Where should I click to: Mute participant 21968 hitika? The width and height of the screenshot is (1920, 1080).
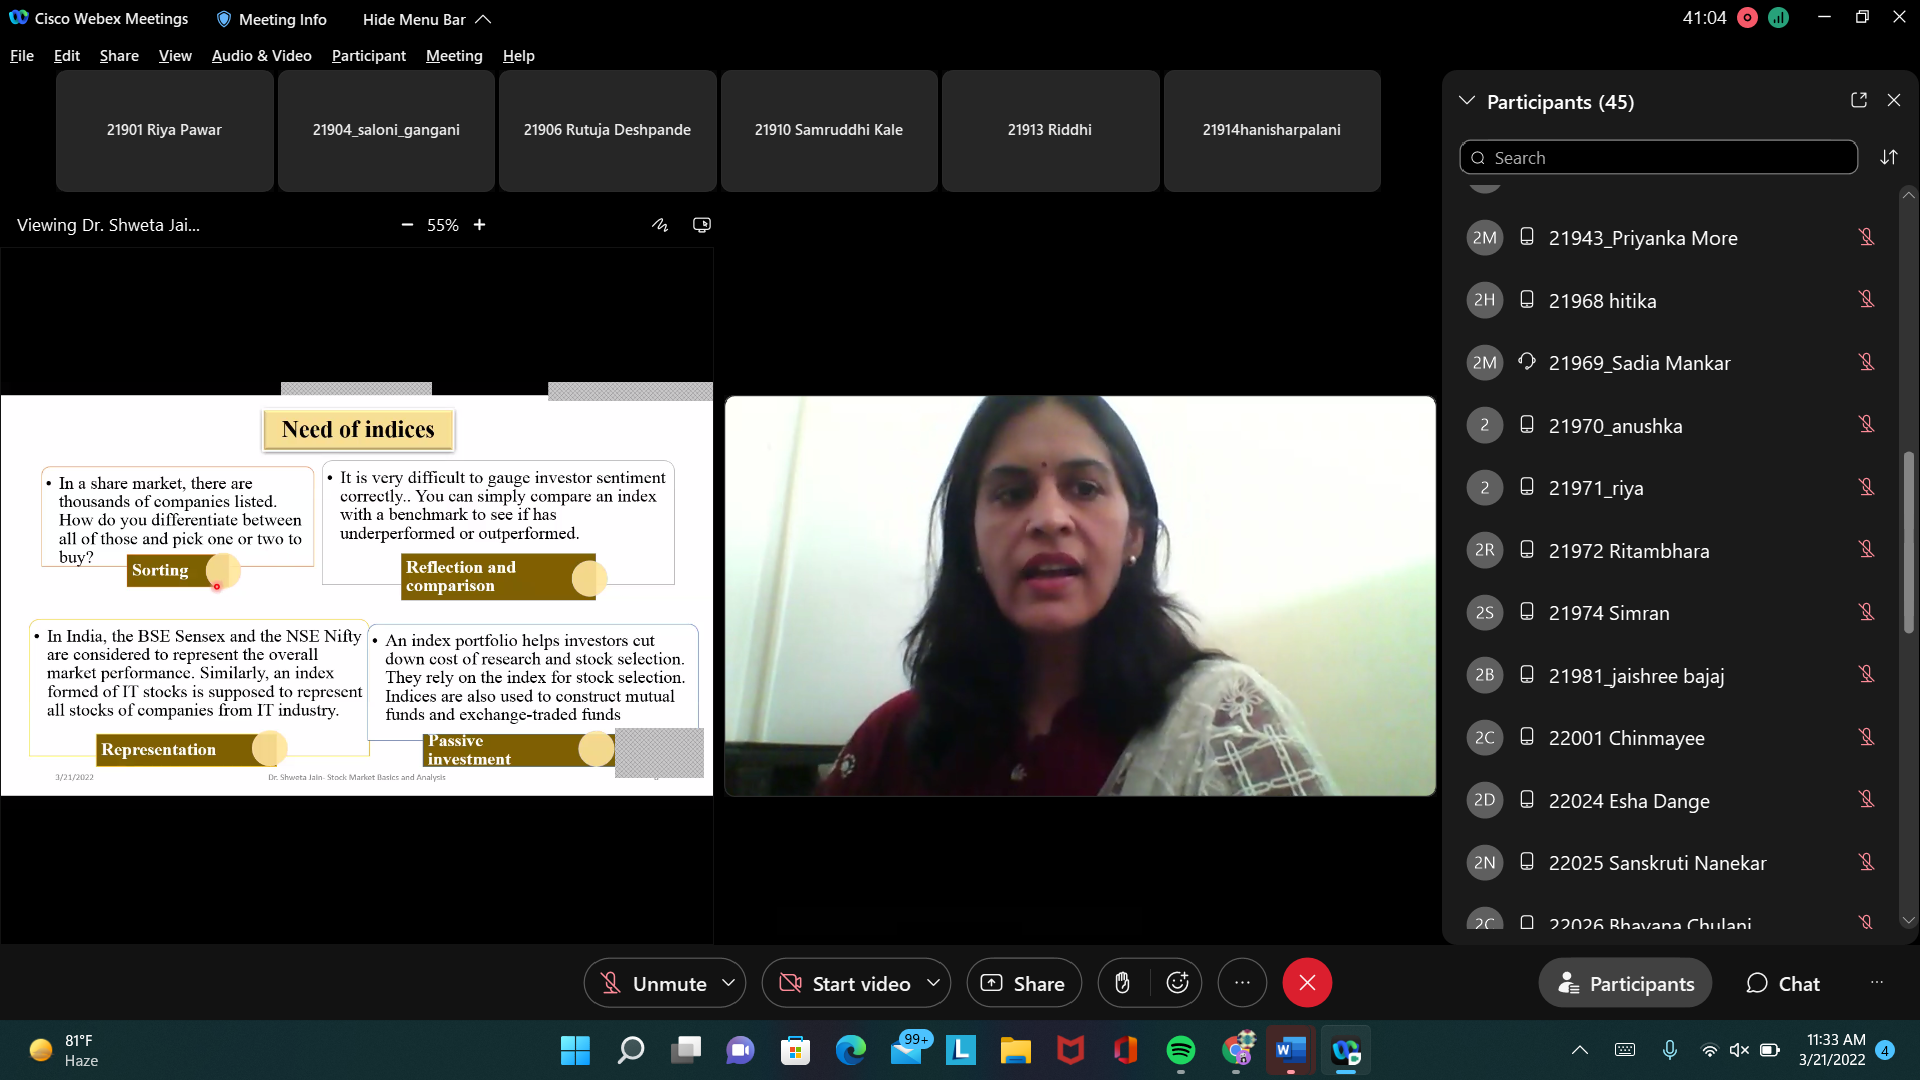pyautogui.click(x=1868, y=299)
